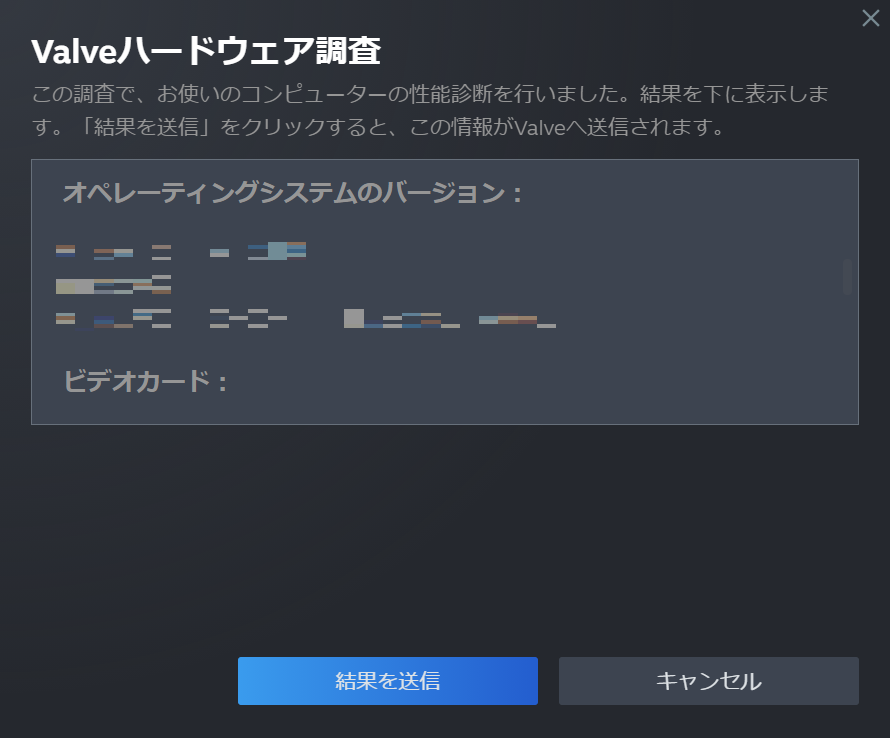This screenshot has width=890, height=738.
Task: Click the Valveハードウェア調査 dialog title
Action: (x=205, y=51)
